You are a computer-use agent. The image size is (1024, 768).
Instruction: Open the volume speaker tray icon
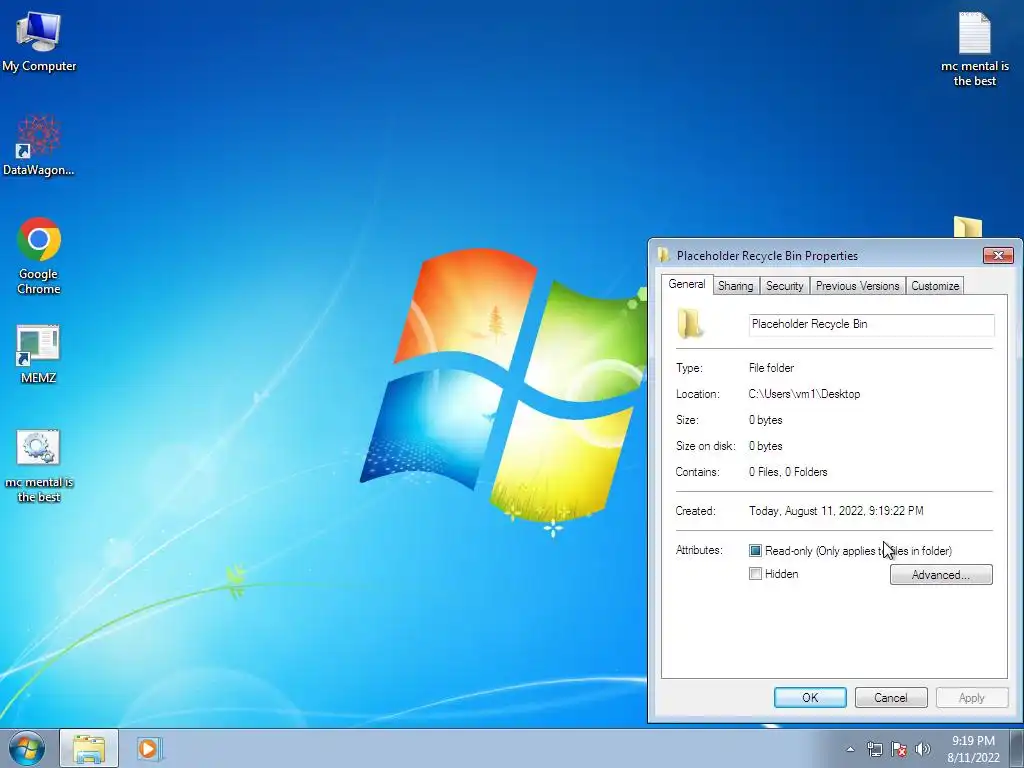[923, 749]
